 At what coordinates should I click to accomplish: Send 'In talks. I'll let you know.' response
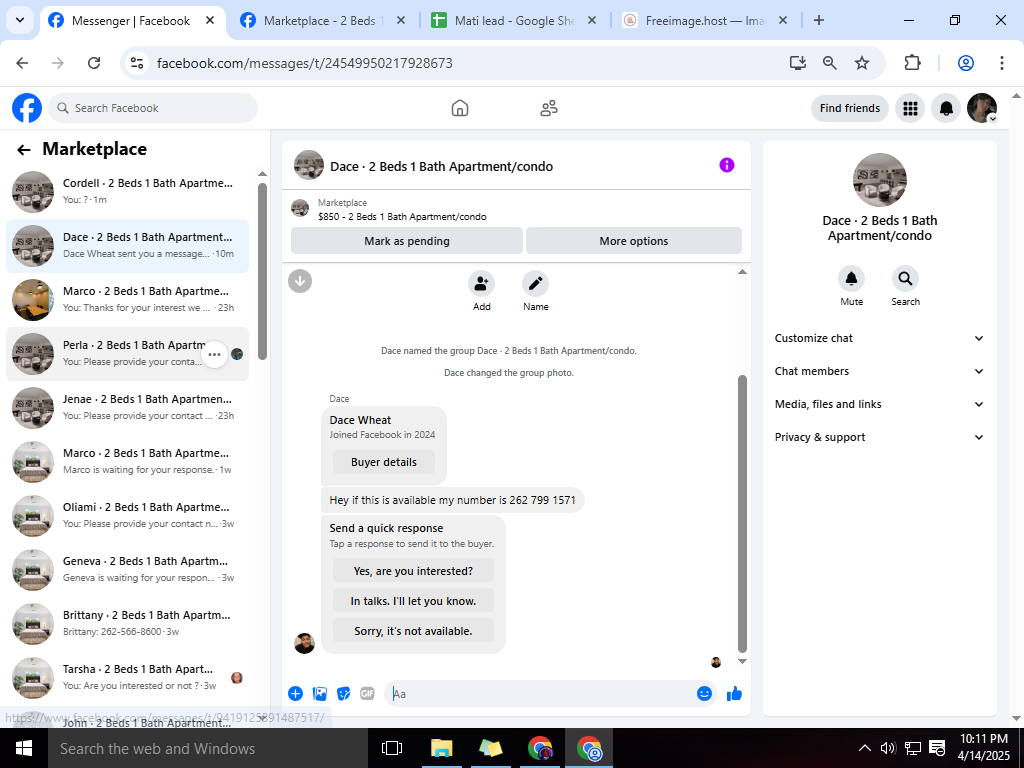coord(413,601)
